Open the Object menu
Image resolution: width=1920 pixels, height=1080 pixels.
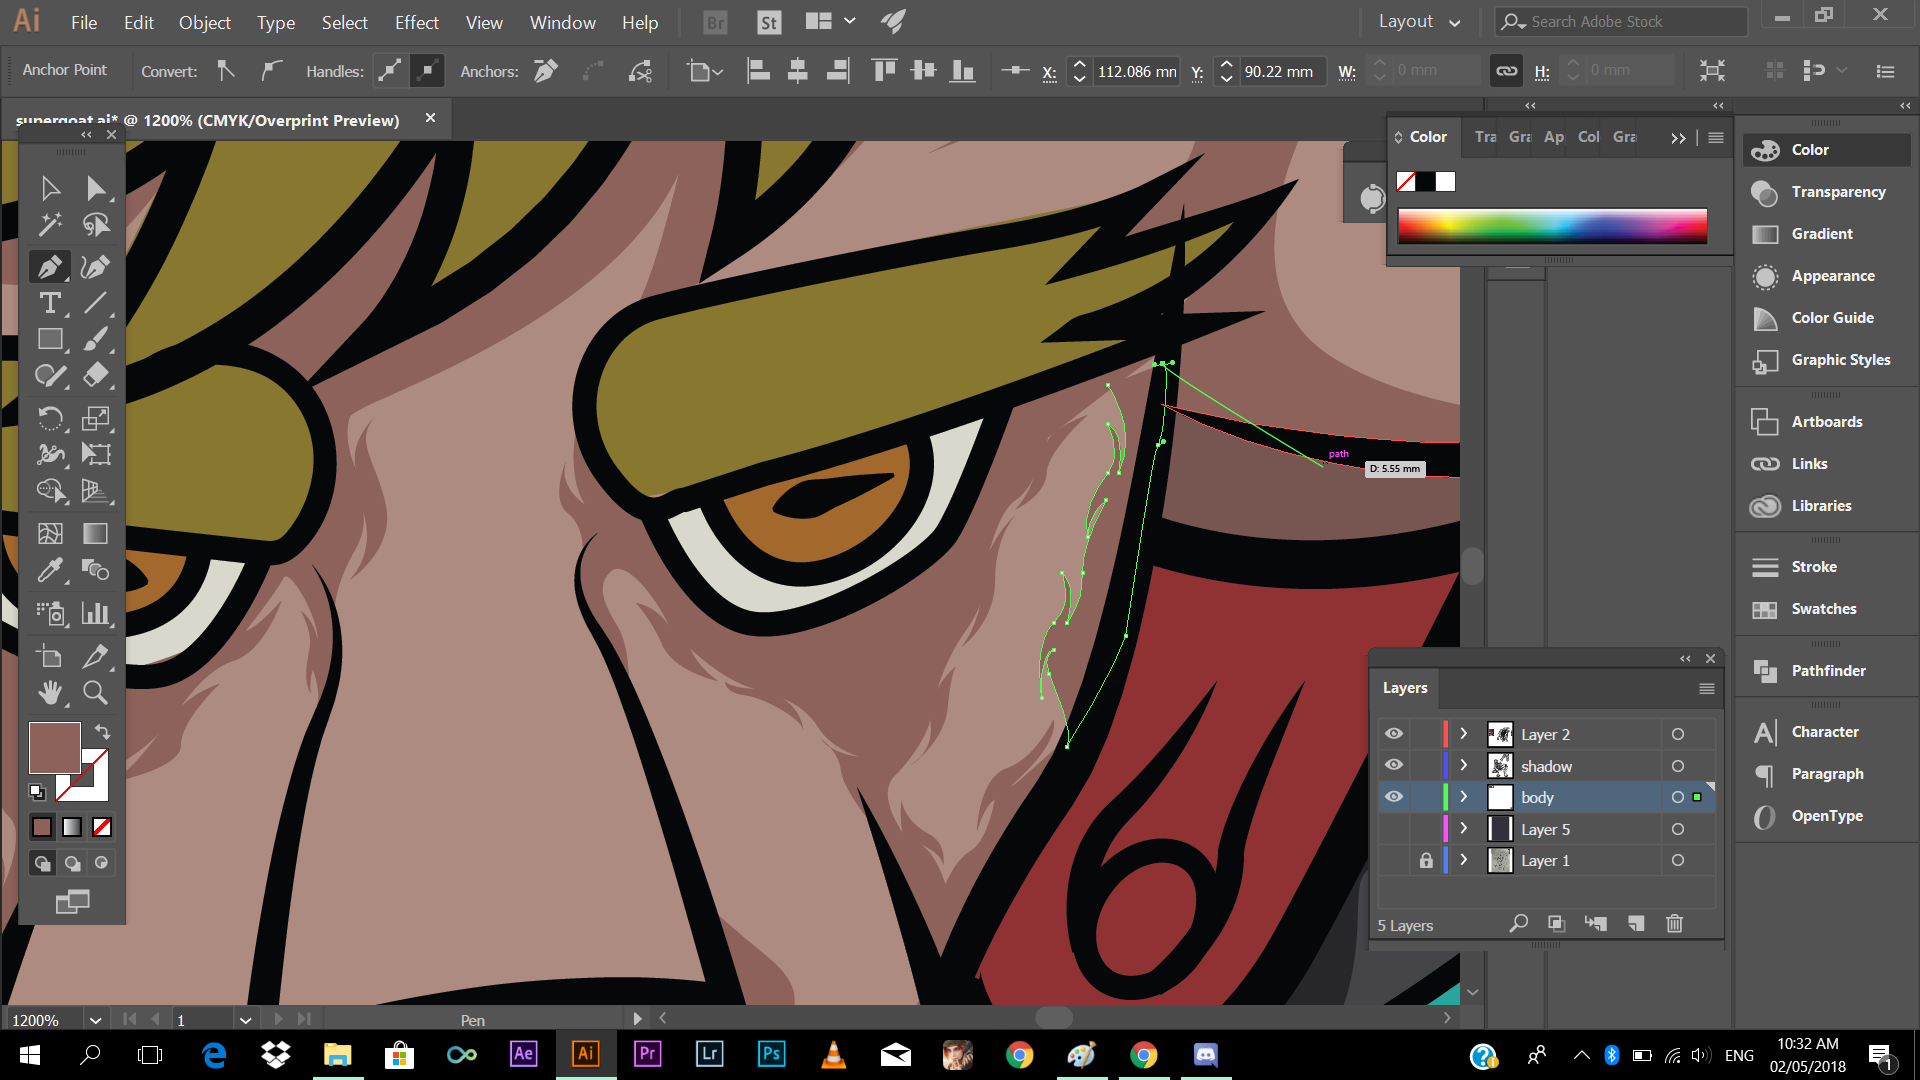tap(204, 22)
